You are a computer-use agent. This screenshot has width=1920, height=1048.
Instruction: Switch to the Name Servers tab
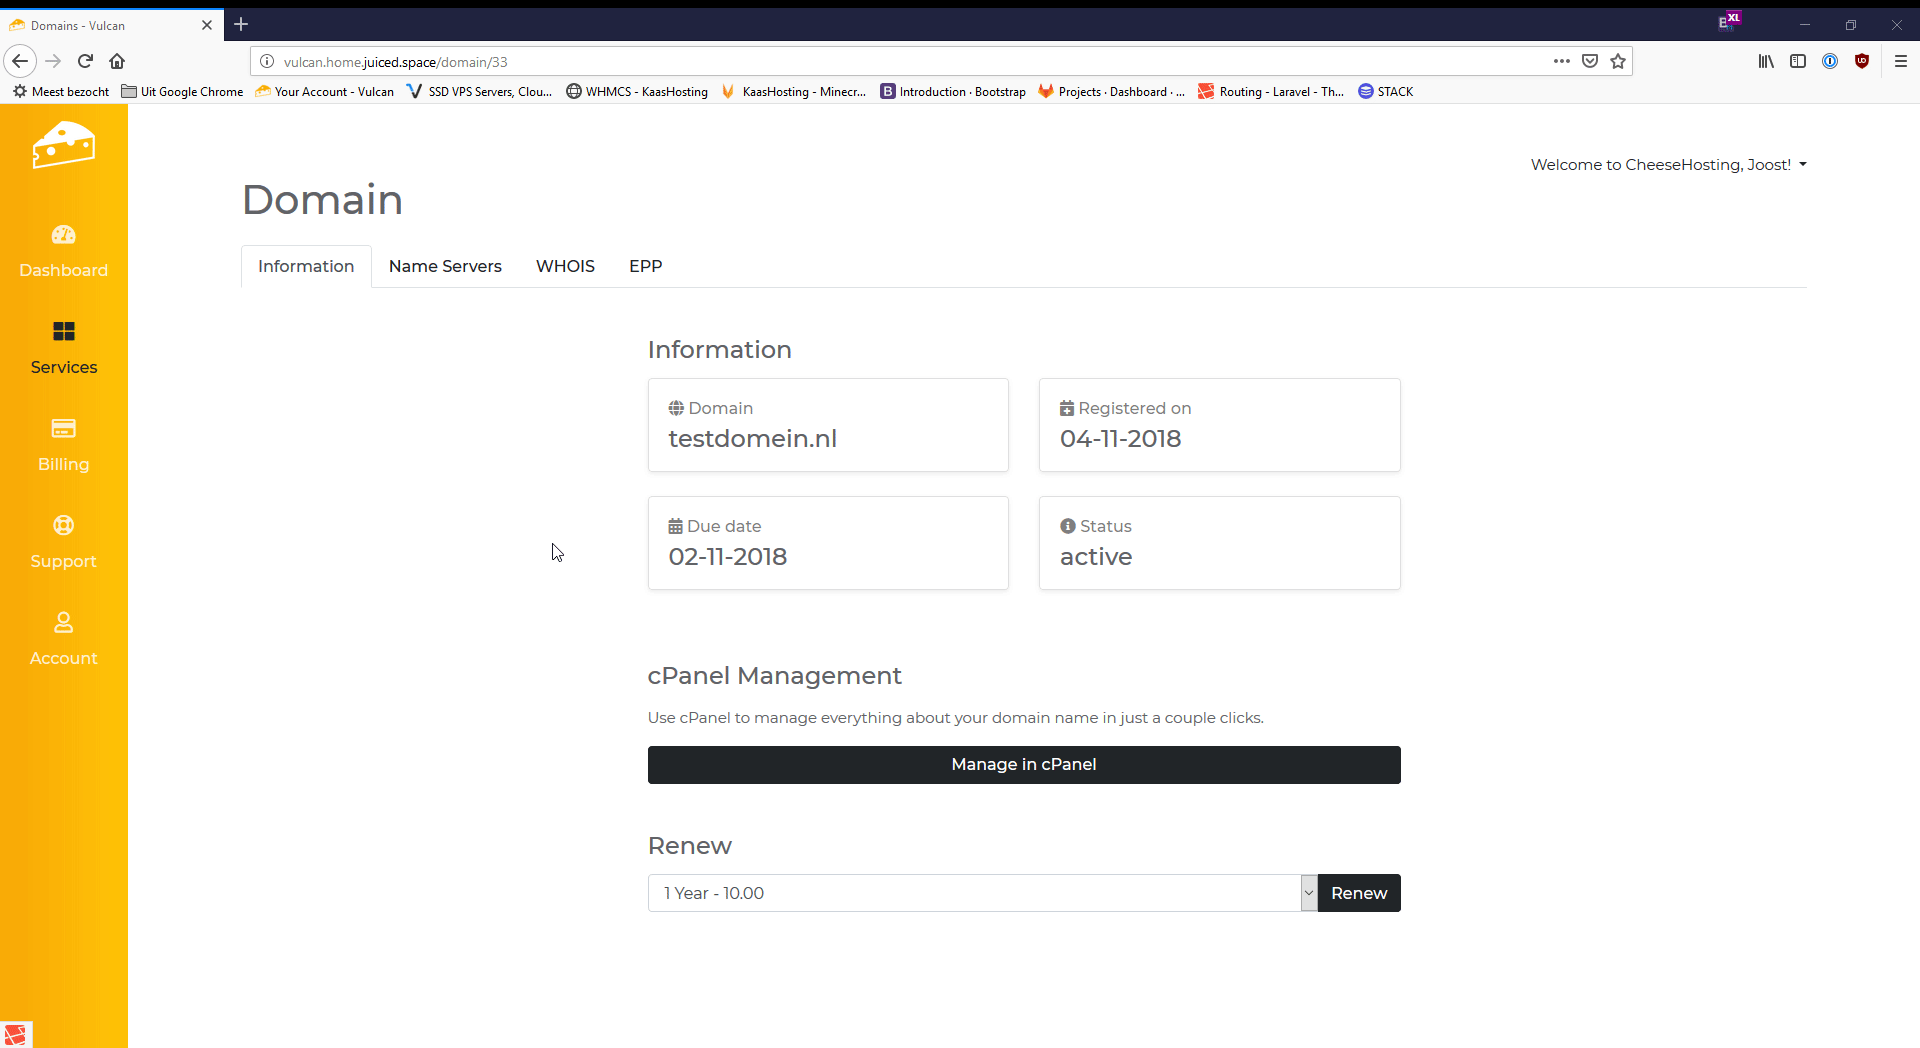click(445, 266)
